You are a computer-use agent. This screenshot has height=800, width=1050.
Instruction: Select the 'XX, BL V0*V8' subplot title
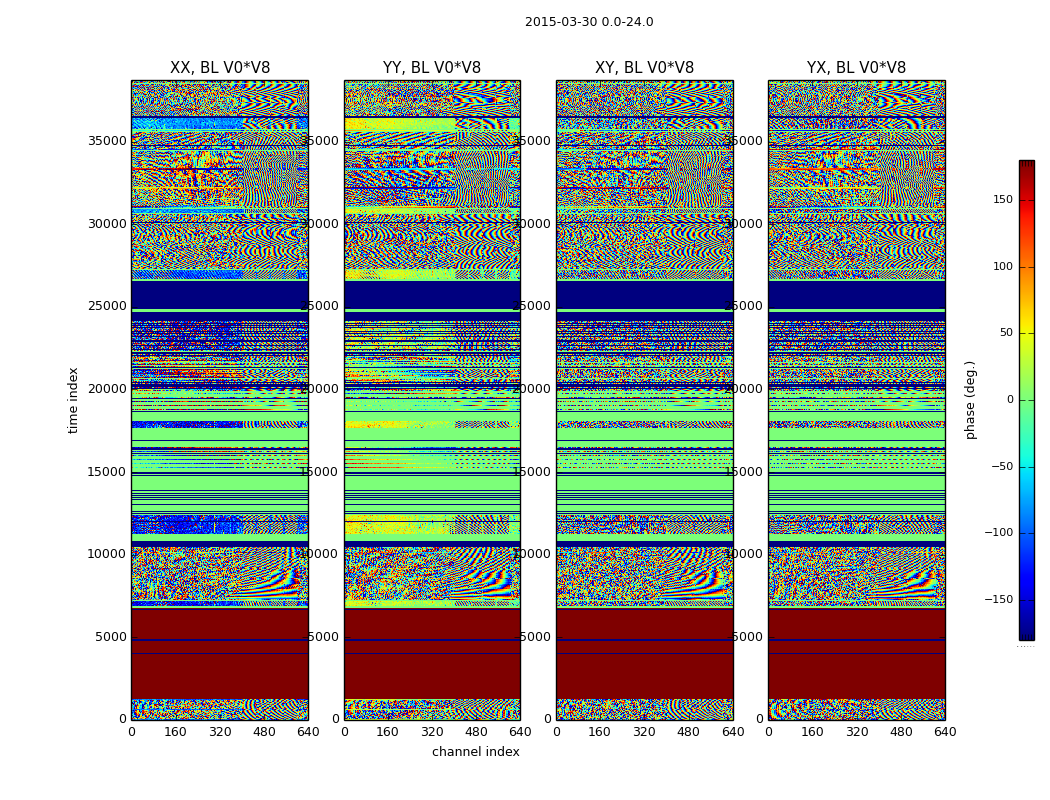tap(220, 68)
